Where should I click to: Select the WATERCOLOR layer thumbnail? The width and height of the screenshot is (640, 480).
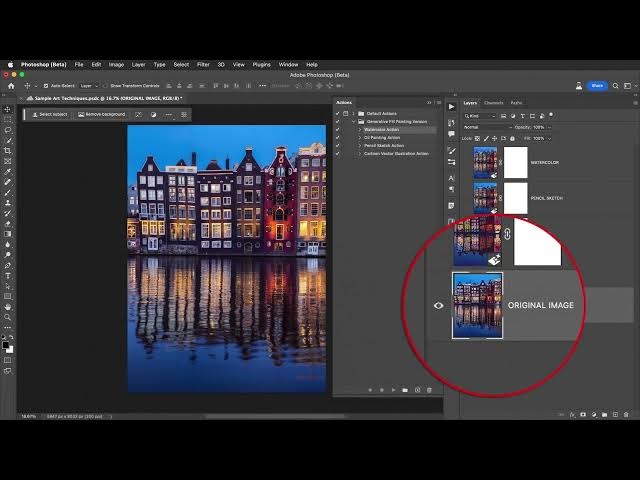click(485, 162)
